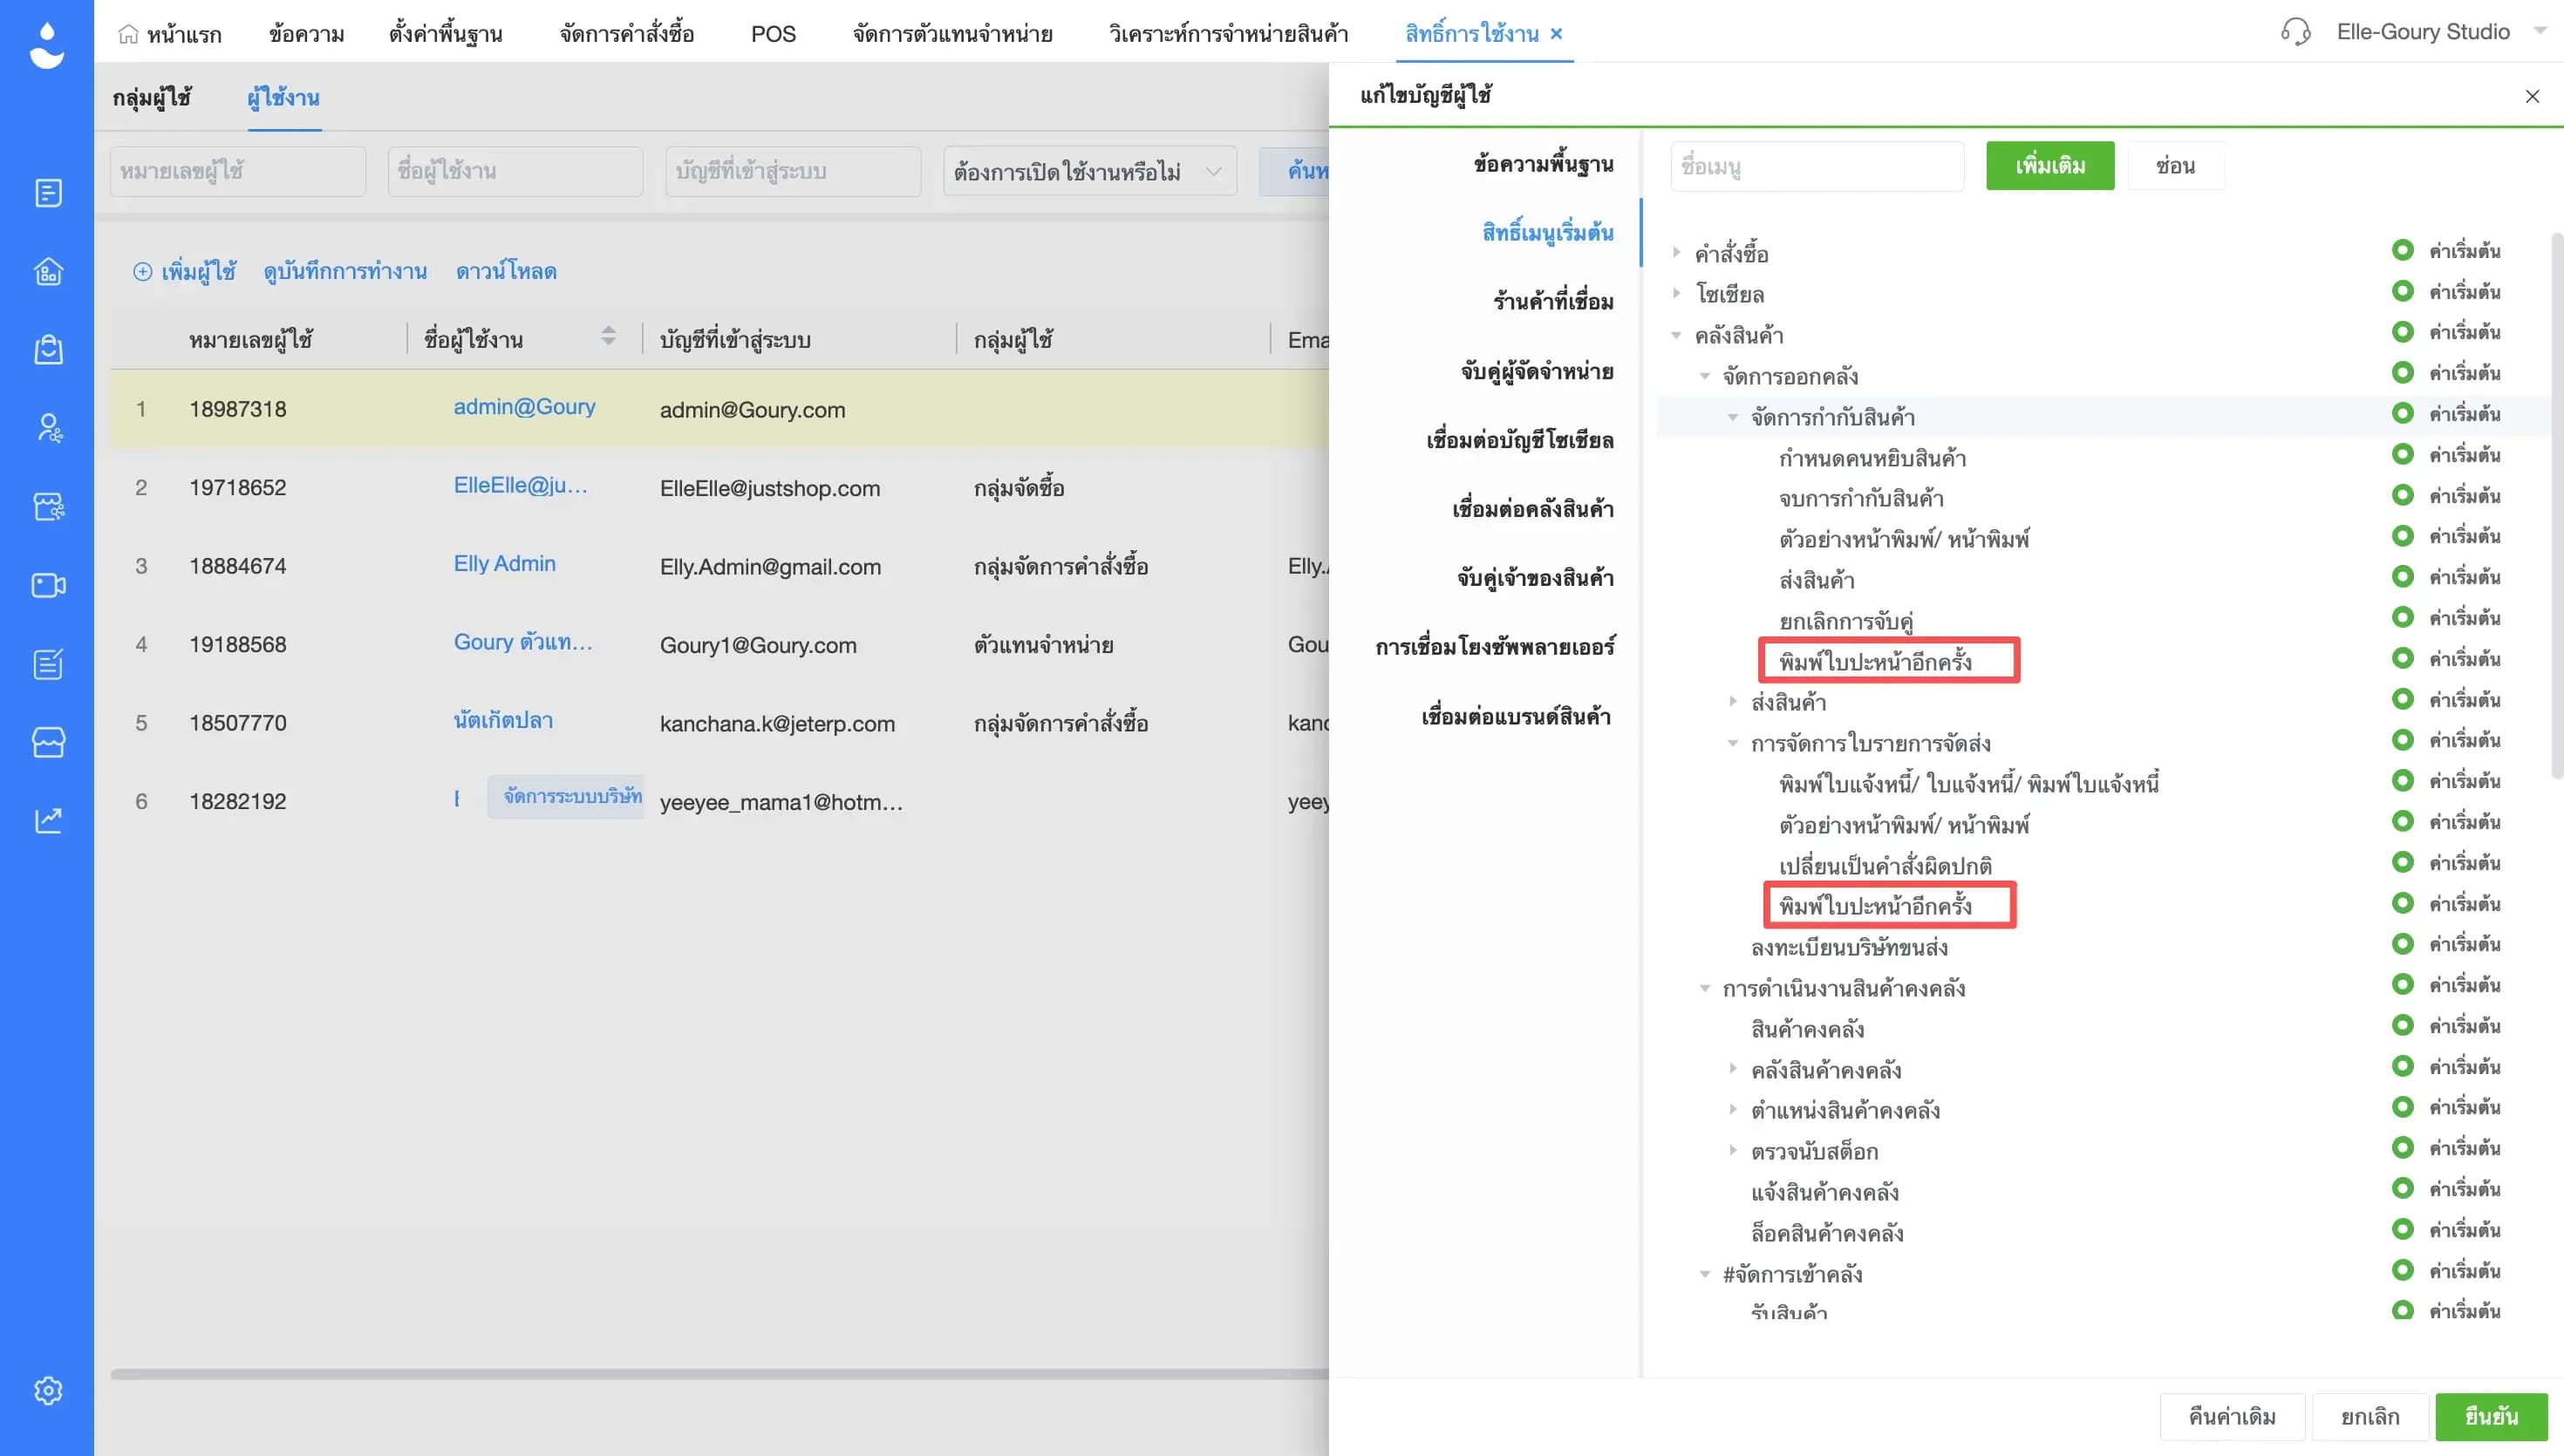Expand the โซเชียล tree node
Screen dimensions: 2564x1456
[1676, 293]
